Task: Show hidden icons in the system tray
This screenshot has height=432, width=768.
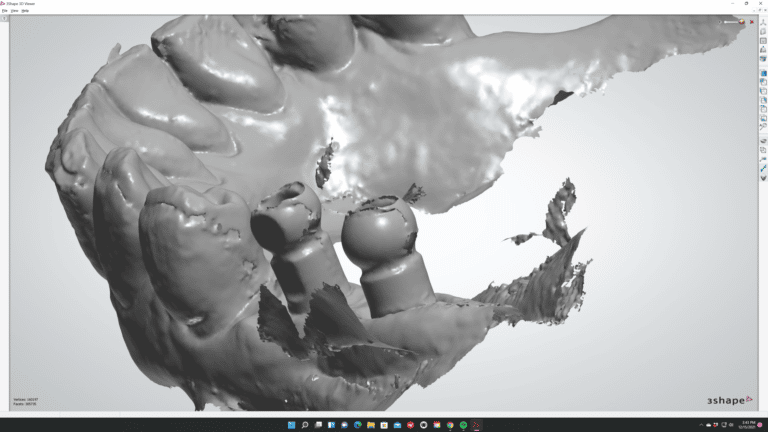Action: [701, 425]
